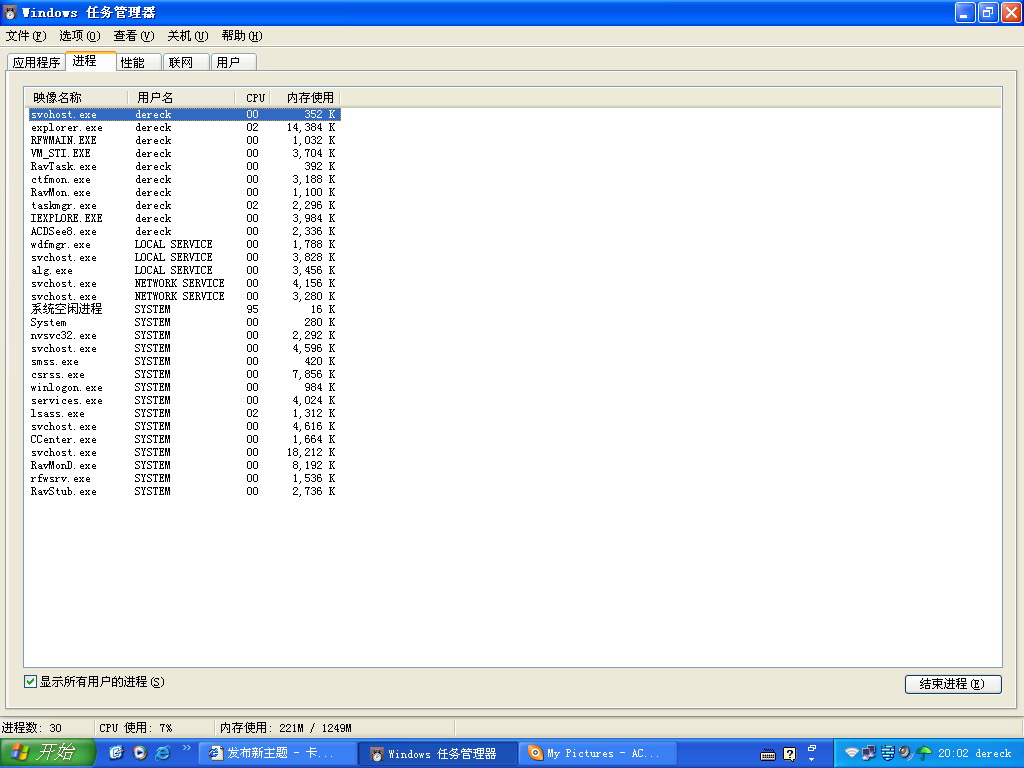Image resolution: width=1024 pixels, height=768 pixels.
Task: Select the RavMon.exe process row
Action: (x=184, y=193)
